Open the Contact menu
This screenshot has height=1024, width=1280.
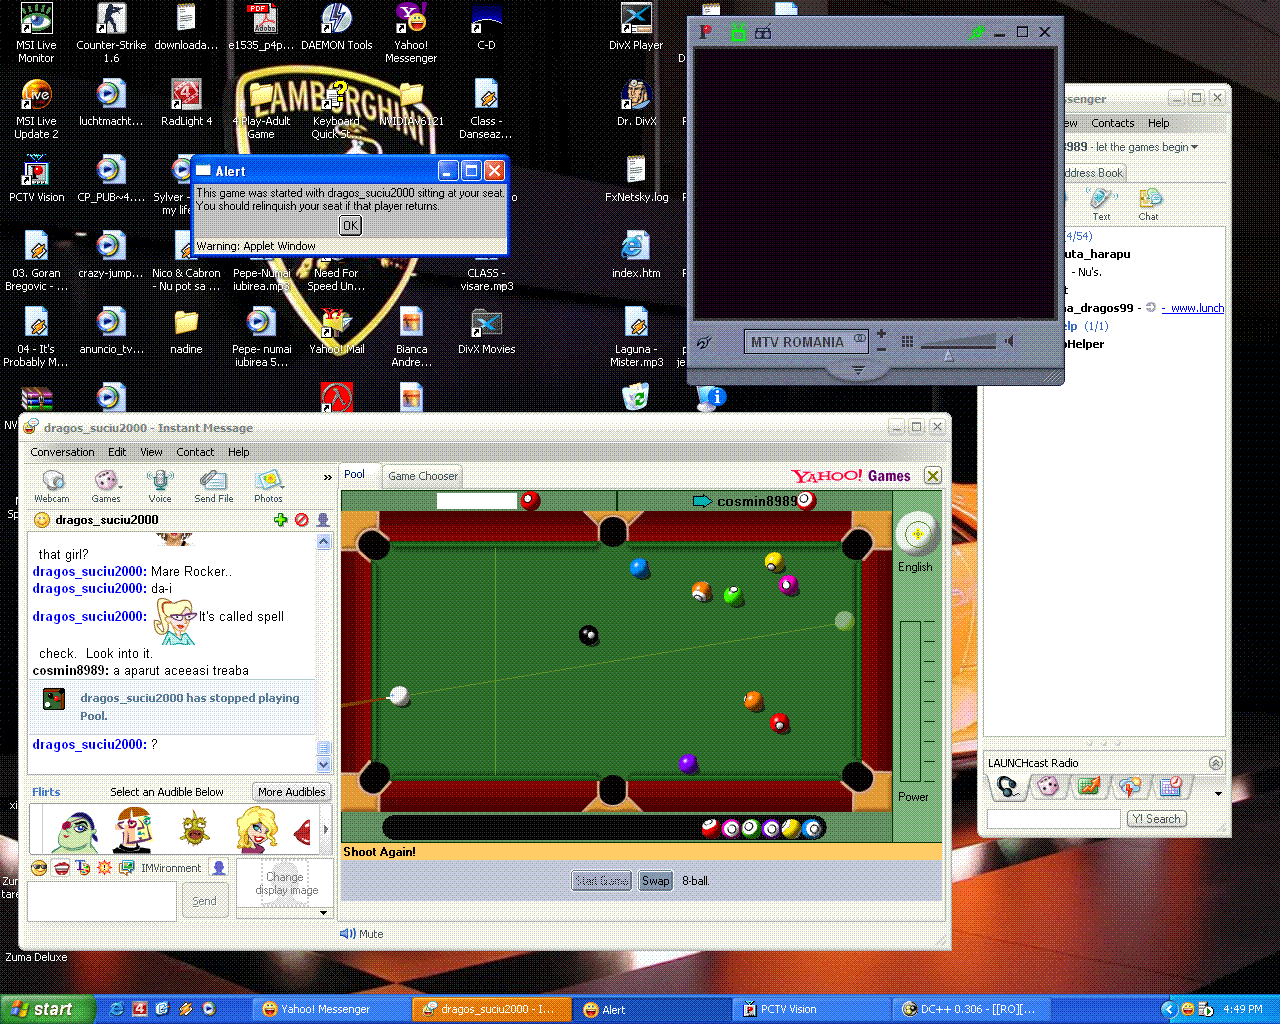(195, 452)
